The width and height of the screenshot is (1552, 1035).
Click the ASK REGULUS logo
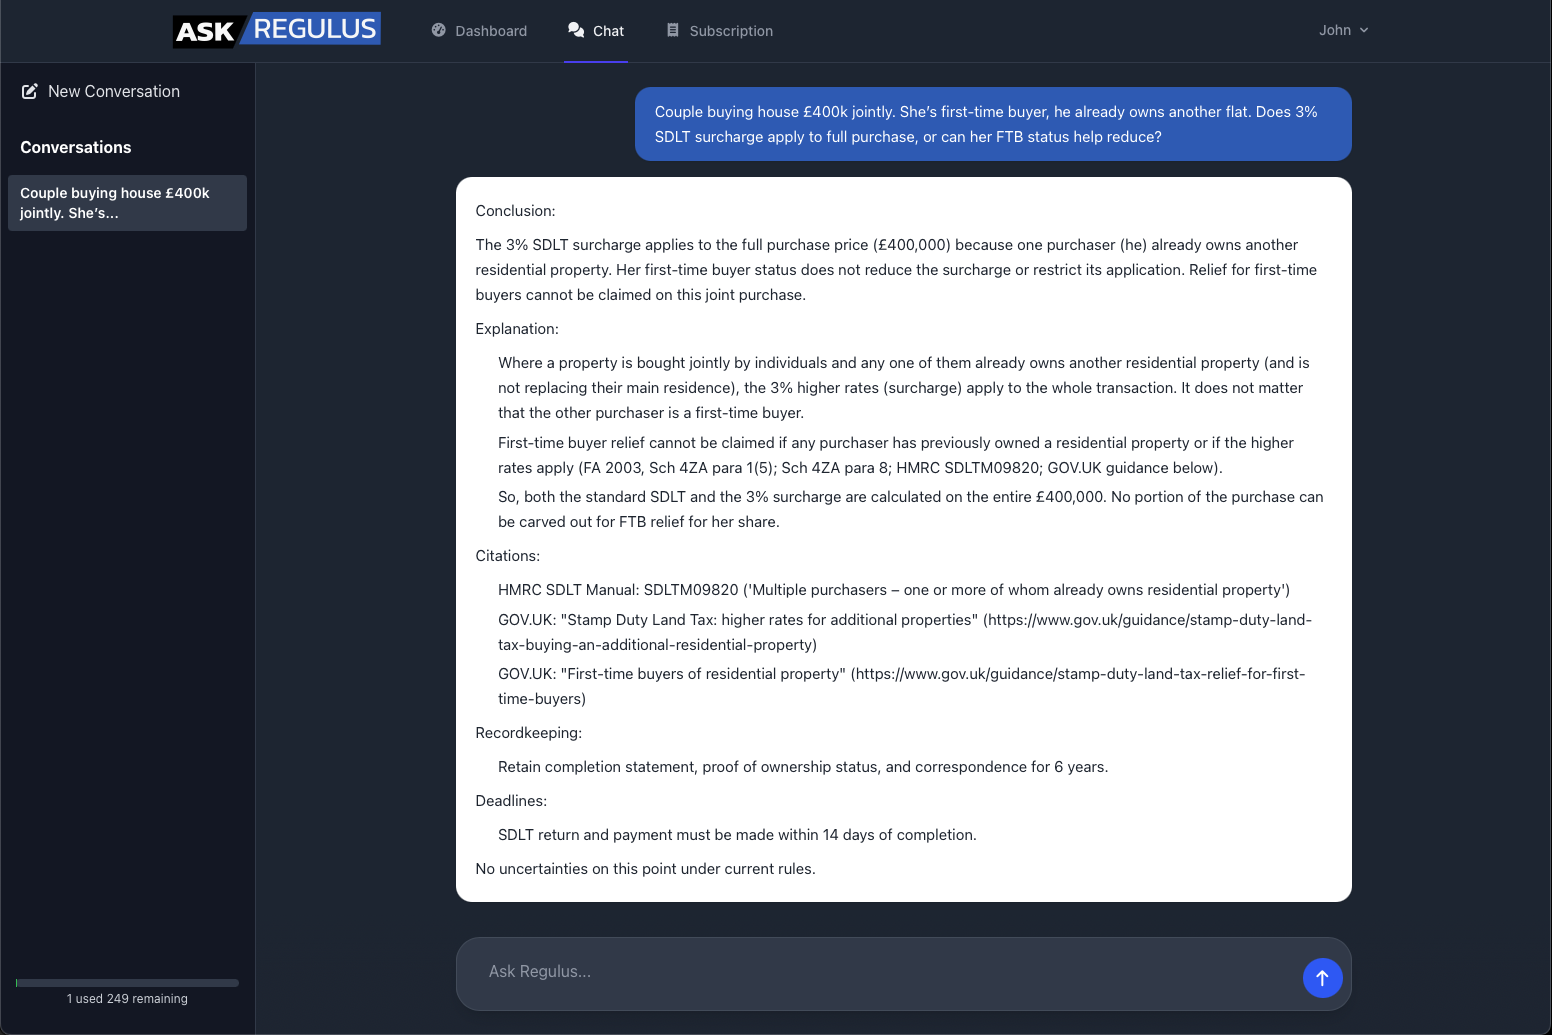click(276, 29)
